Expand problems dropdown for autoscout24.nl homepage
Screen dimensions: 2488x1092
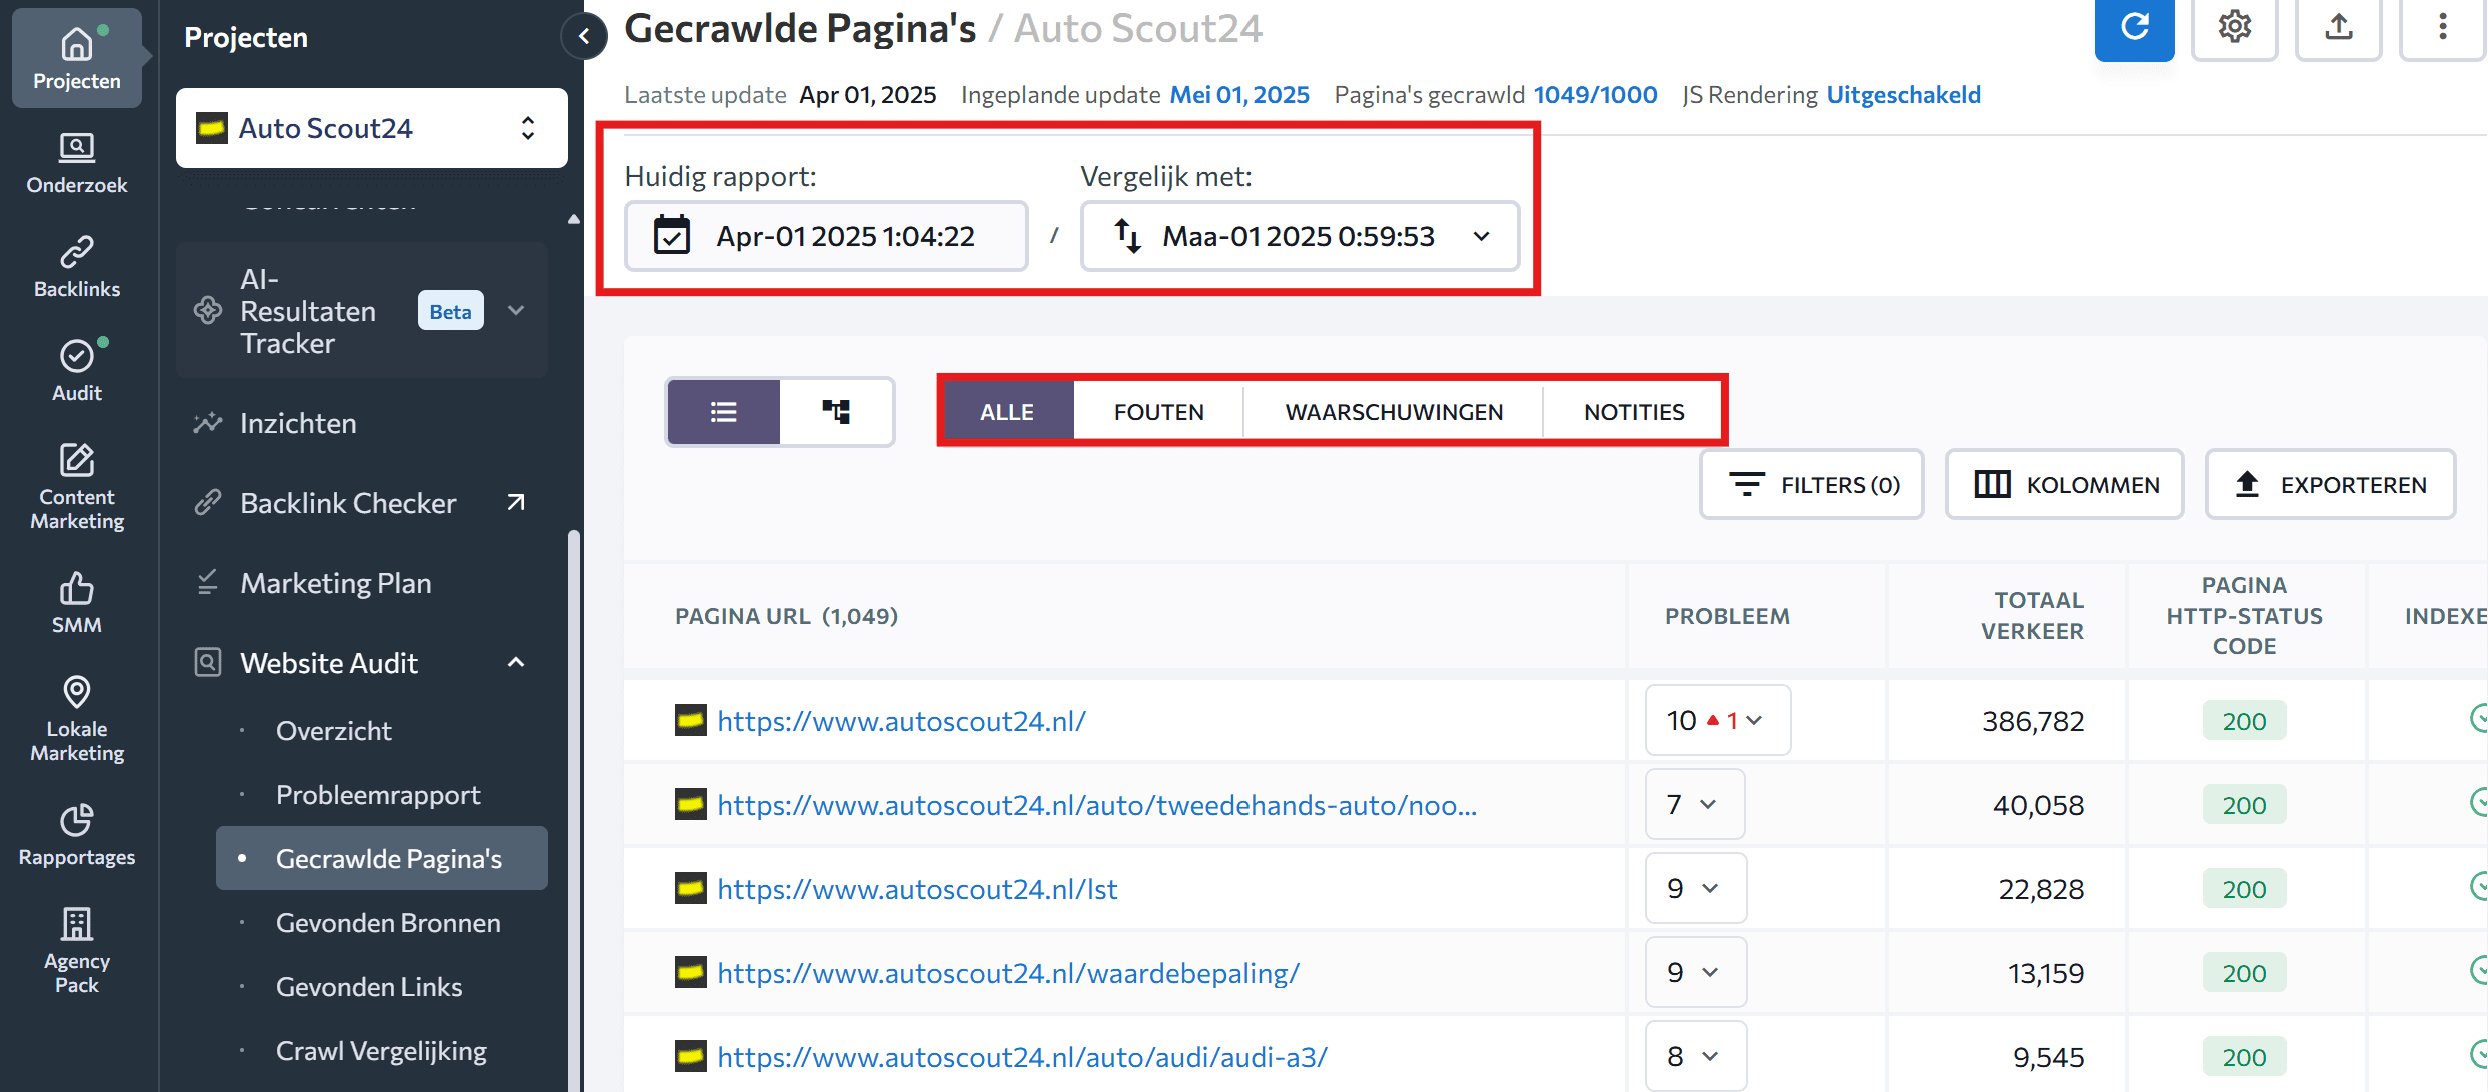coord(1717,720)
